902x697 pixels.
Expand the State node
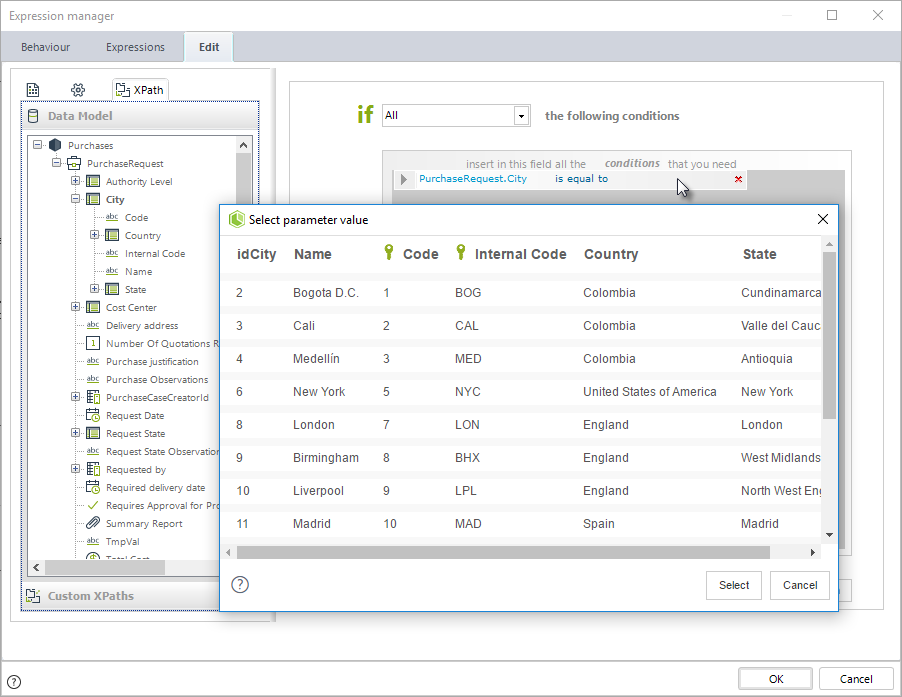tap(94, 289)
